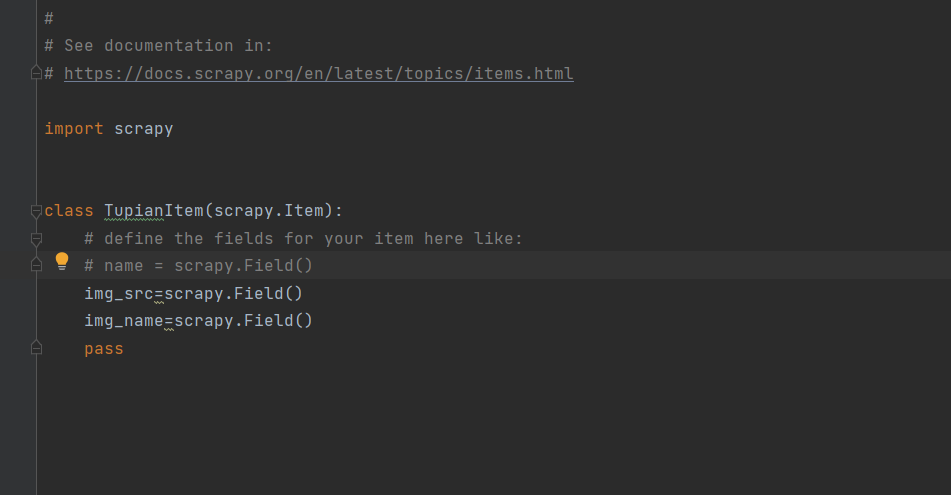Viewport: 951px width, 495px height.
Task: Click the fold end marker beside the docs URL
Action: [x=36, y=73]
